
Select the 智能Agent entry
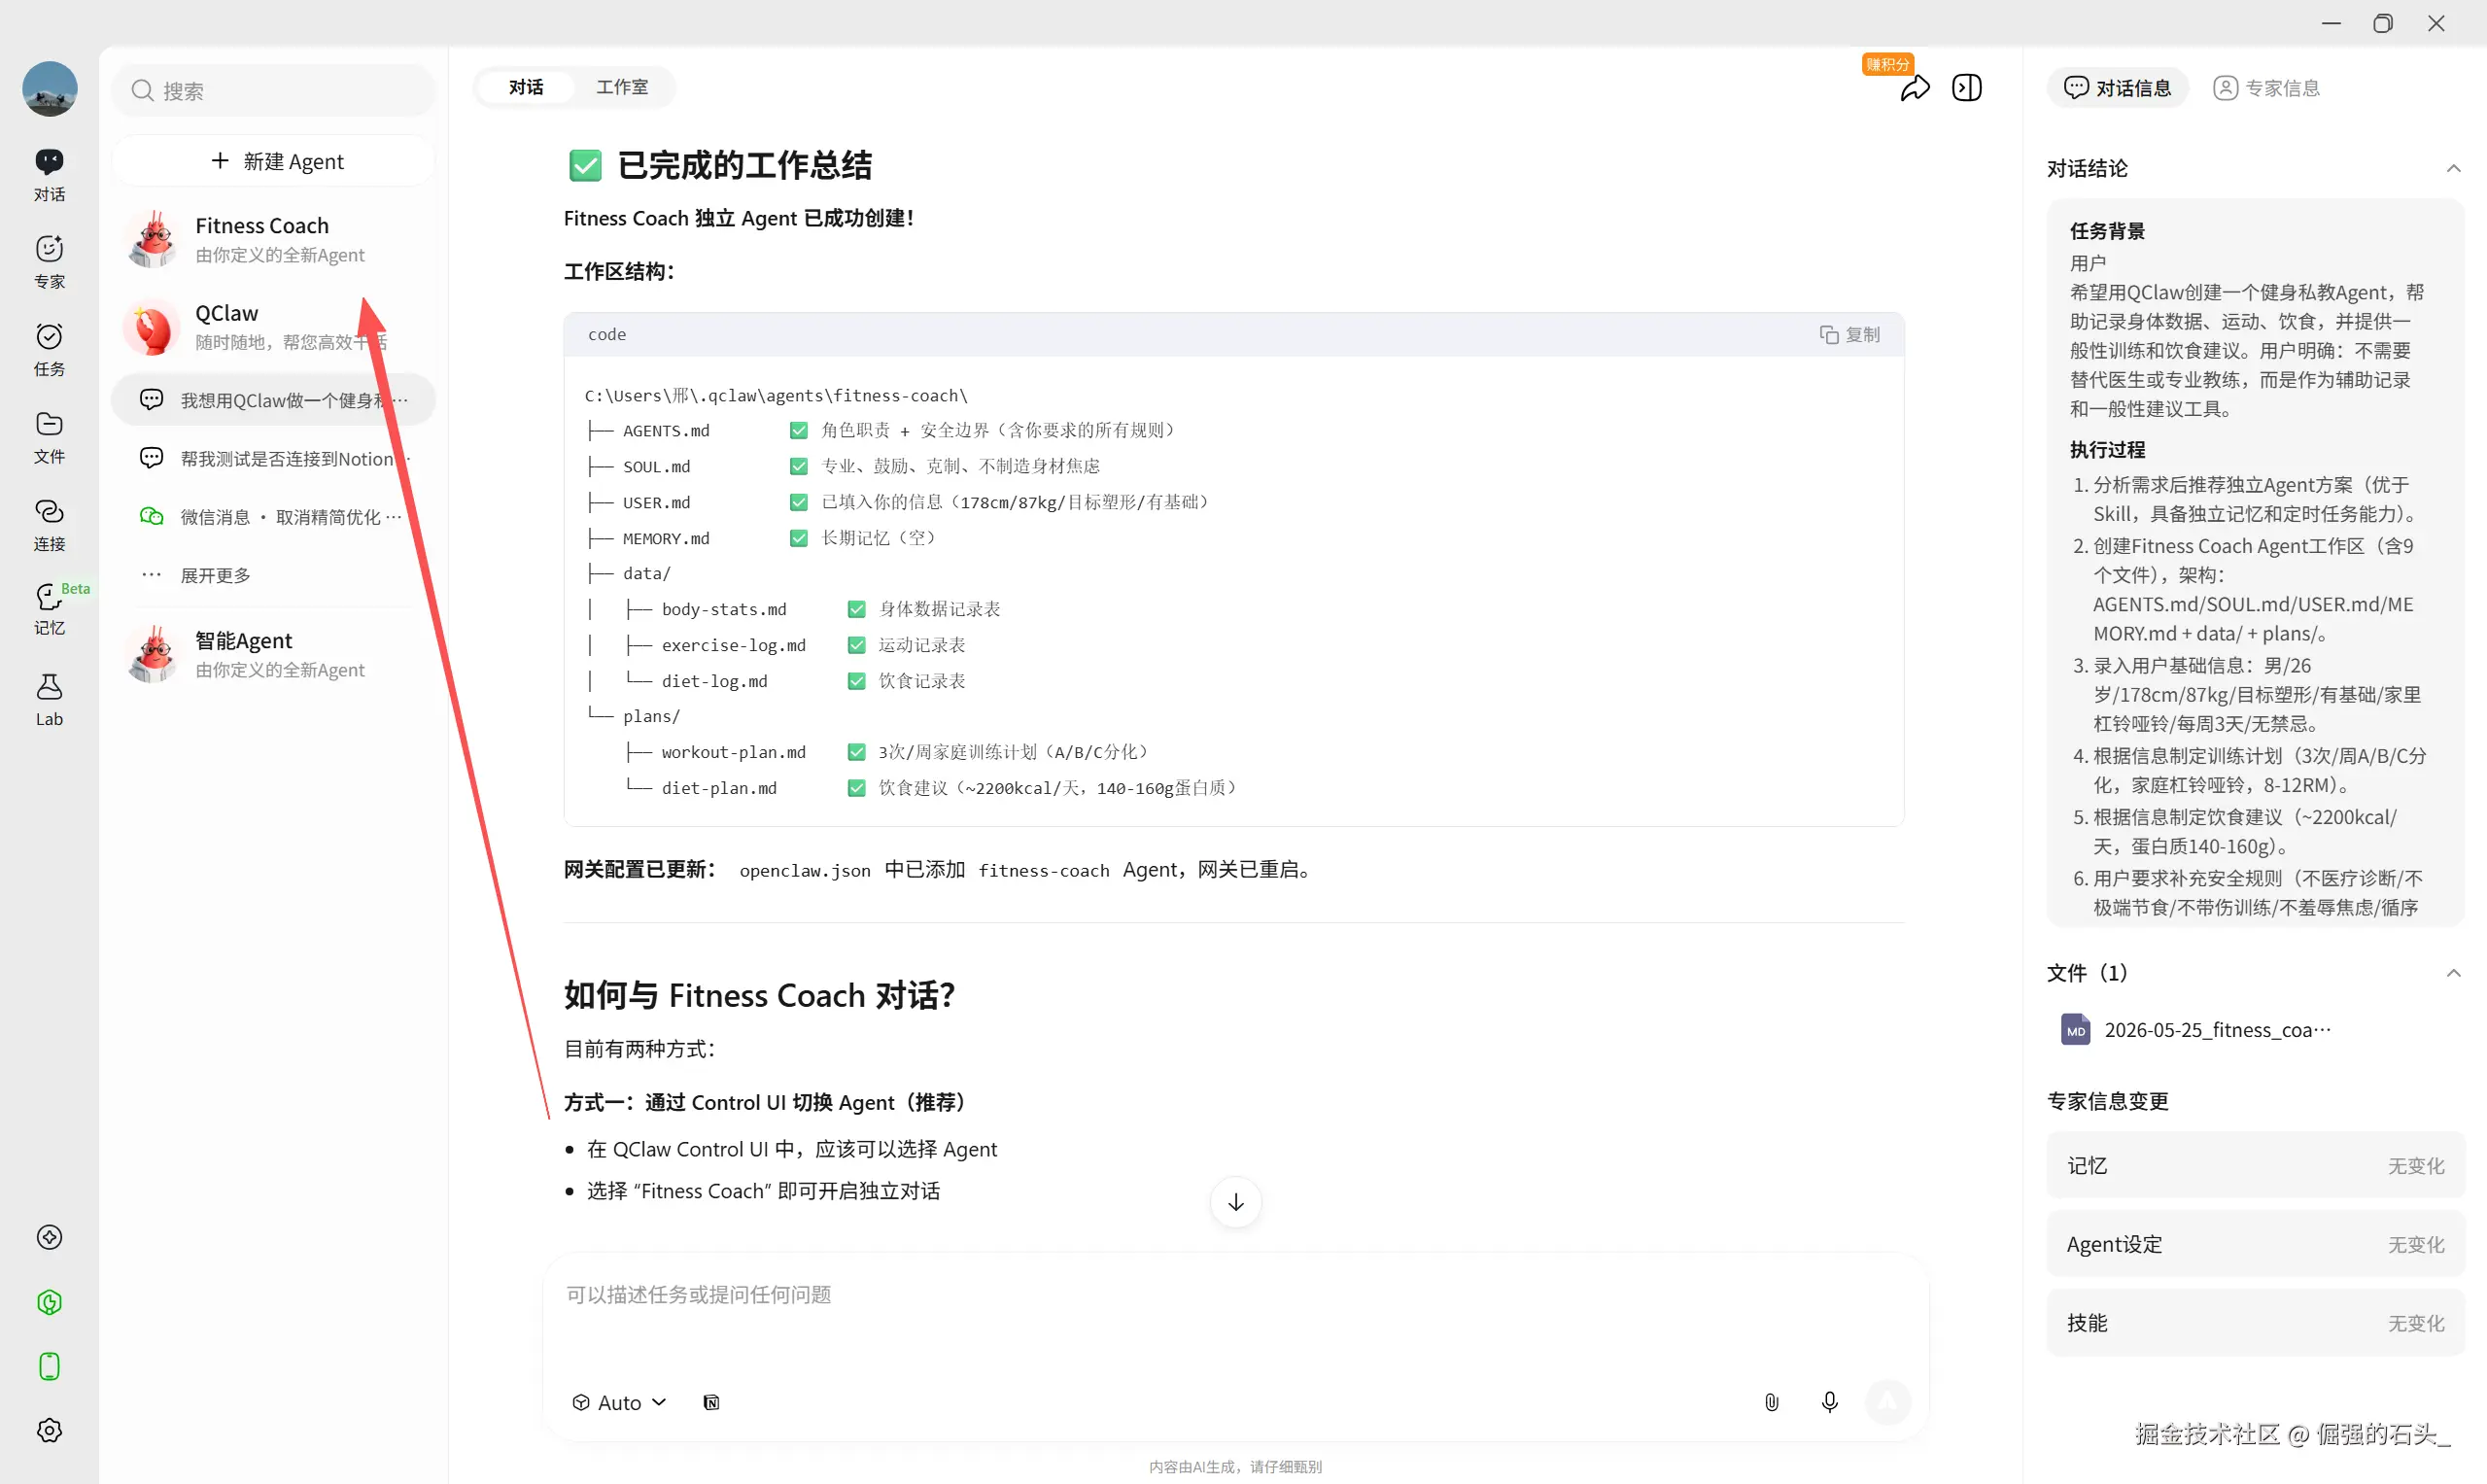point(274,654)
